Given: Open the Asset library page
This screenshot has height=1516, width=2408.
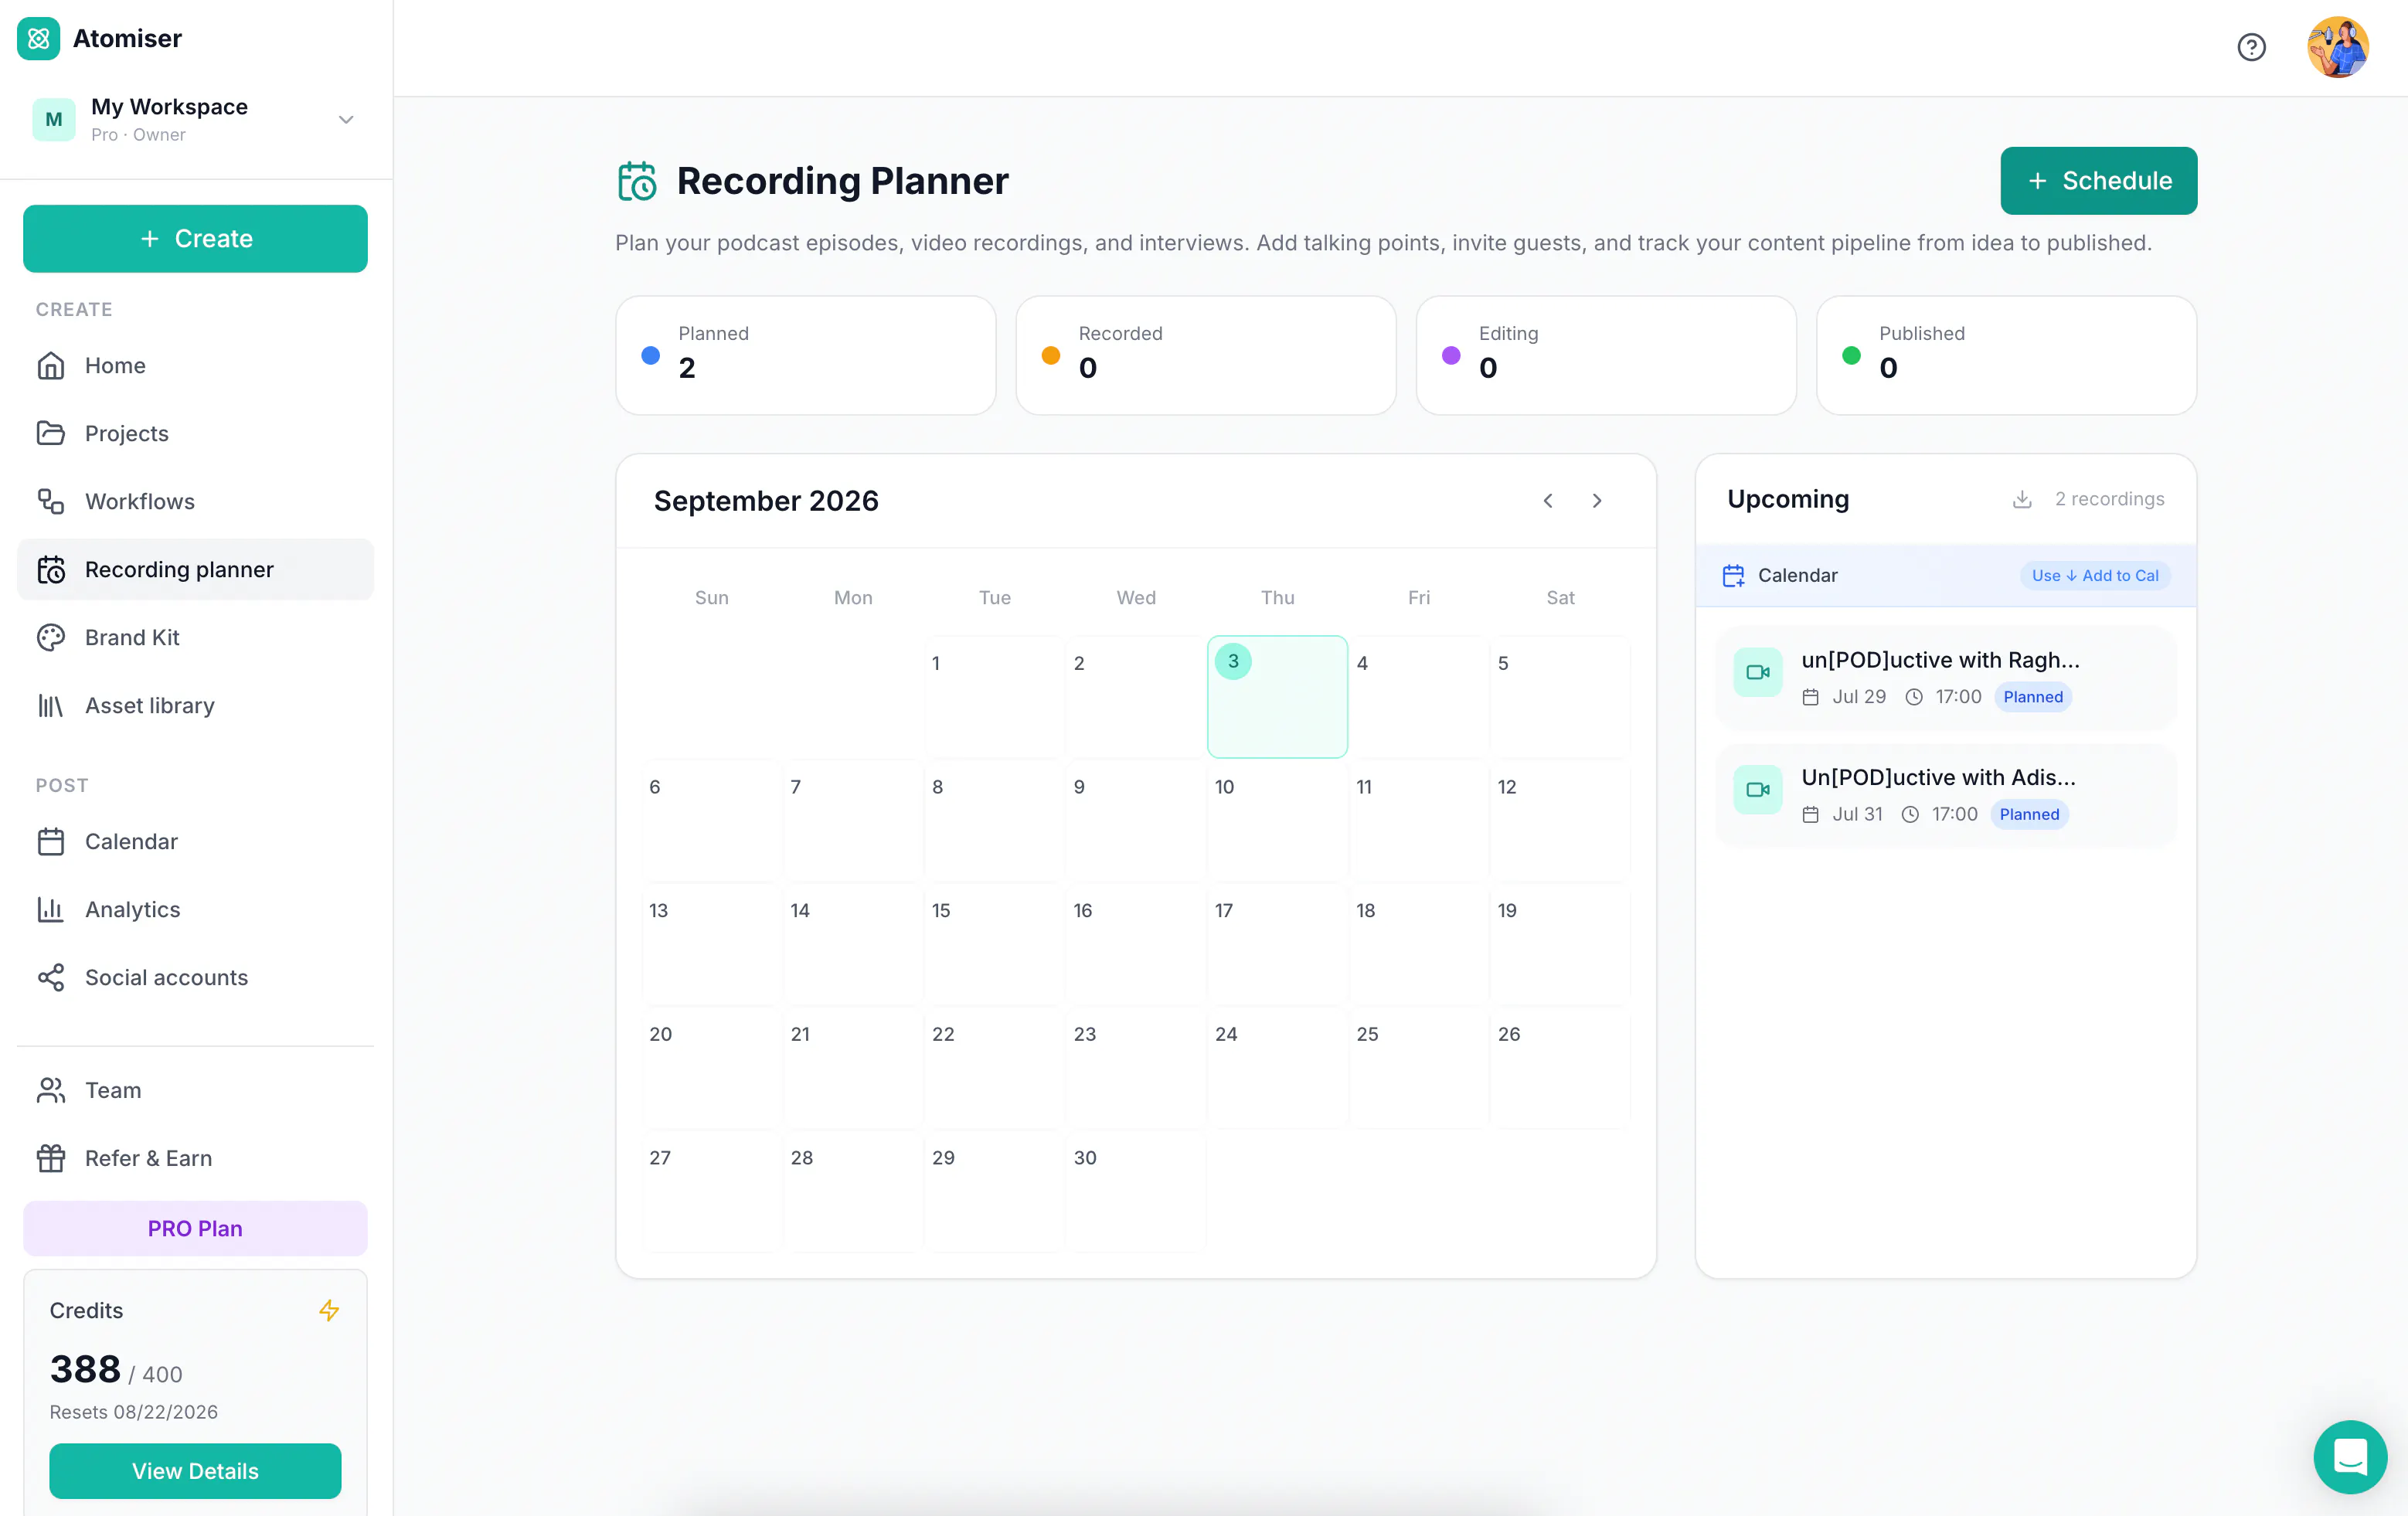Looking at the screenshot, I should [195, 705].
